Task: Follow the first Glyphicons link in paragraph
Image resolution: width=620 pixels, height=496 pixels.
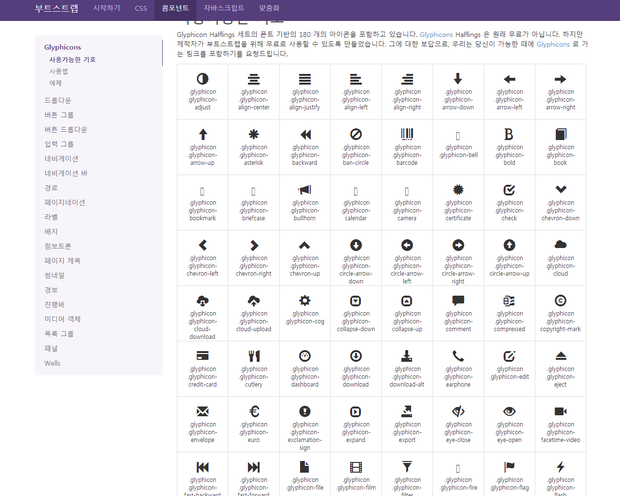Action: coord(436,34)
